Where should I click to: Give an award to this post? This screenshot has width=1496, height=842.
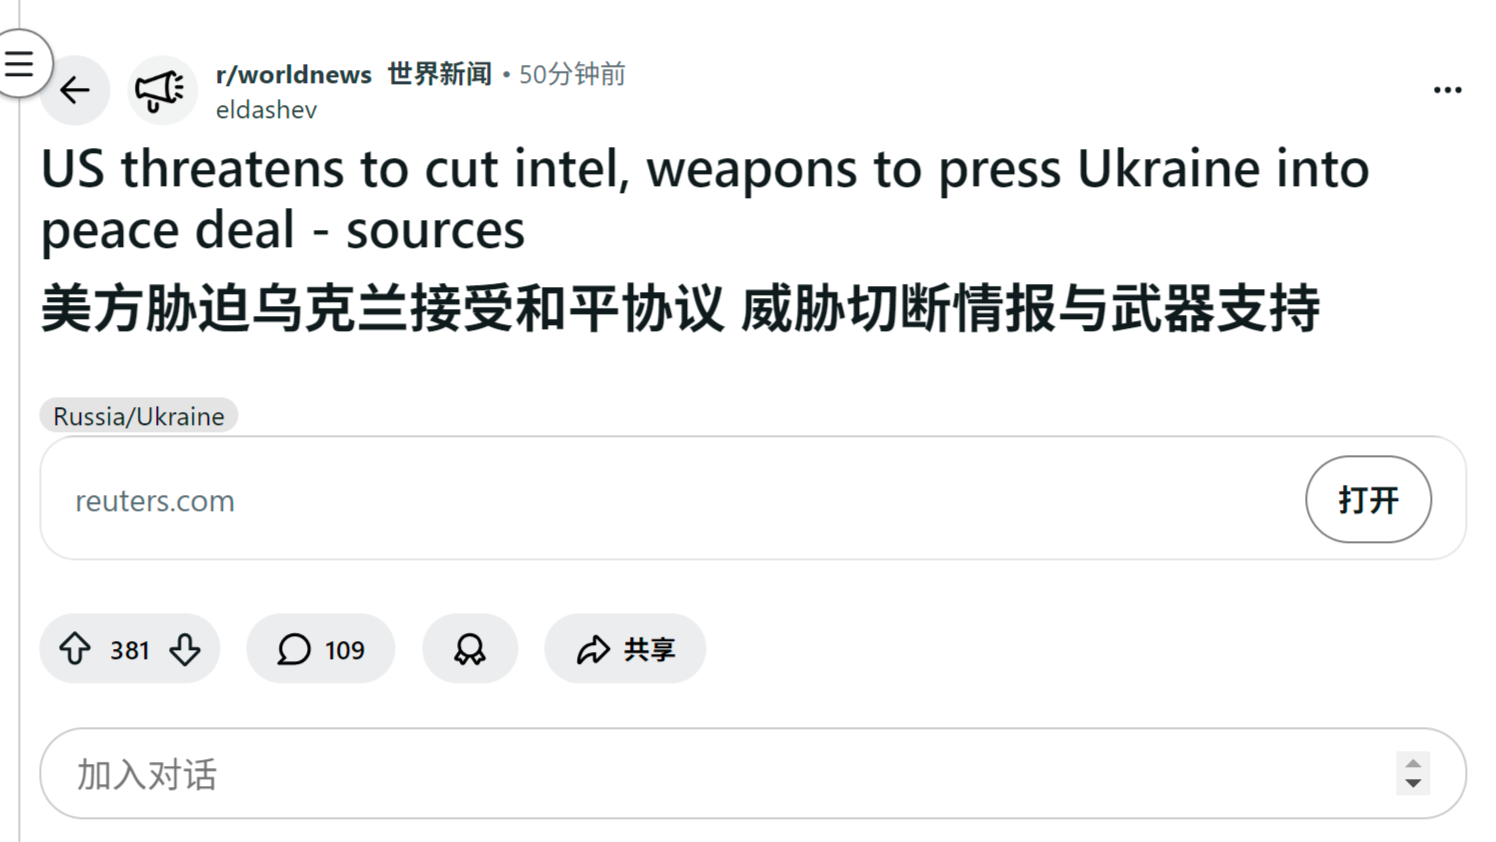click(x=470, y=649)
